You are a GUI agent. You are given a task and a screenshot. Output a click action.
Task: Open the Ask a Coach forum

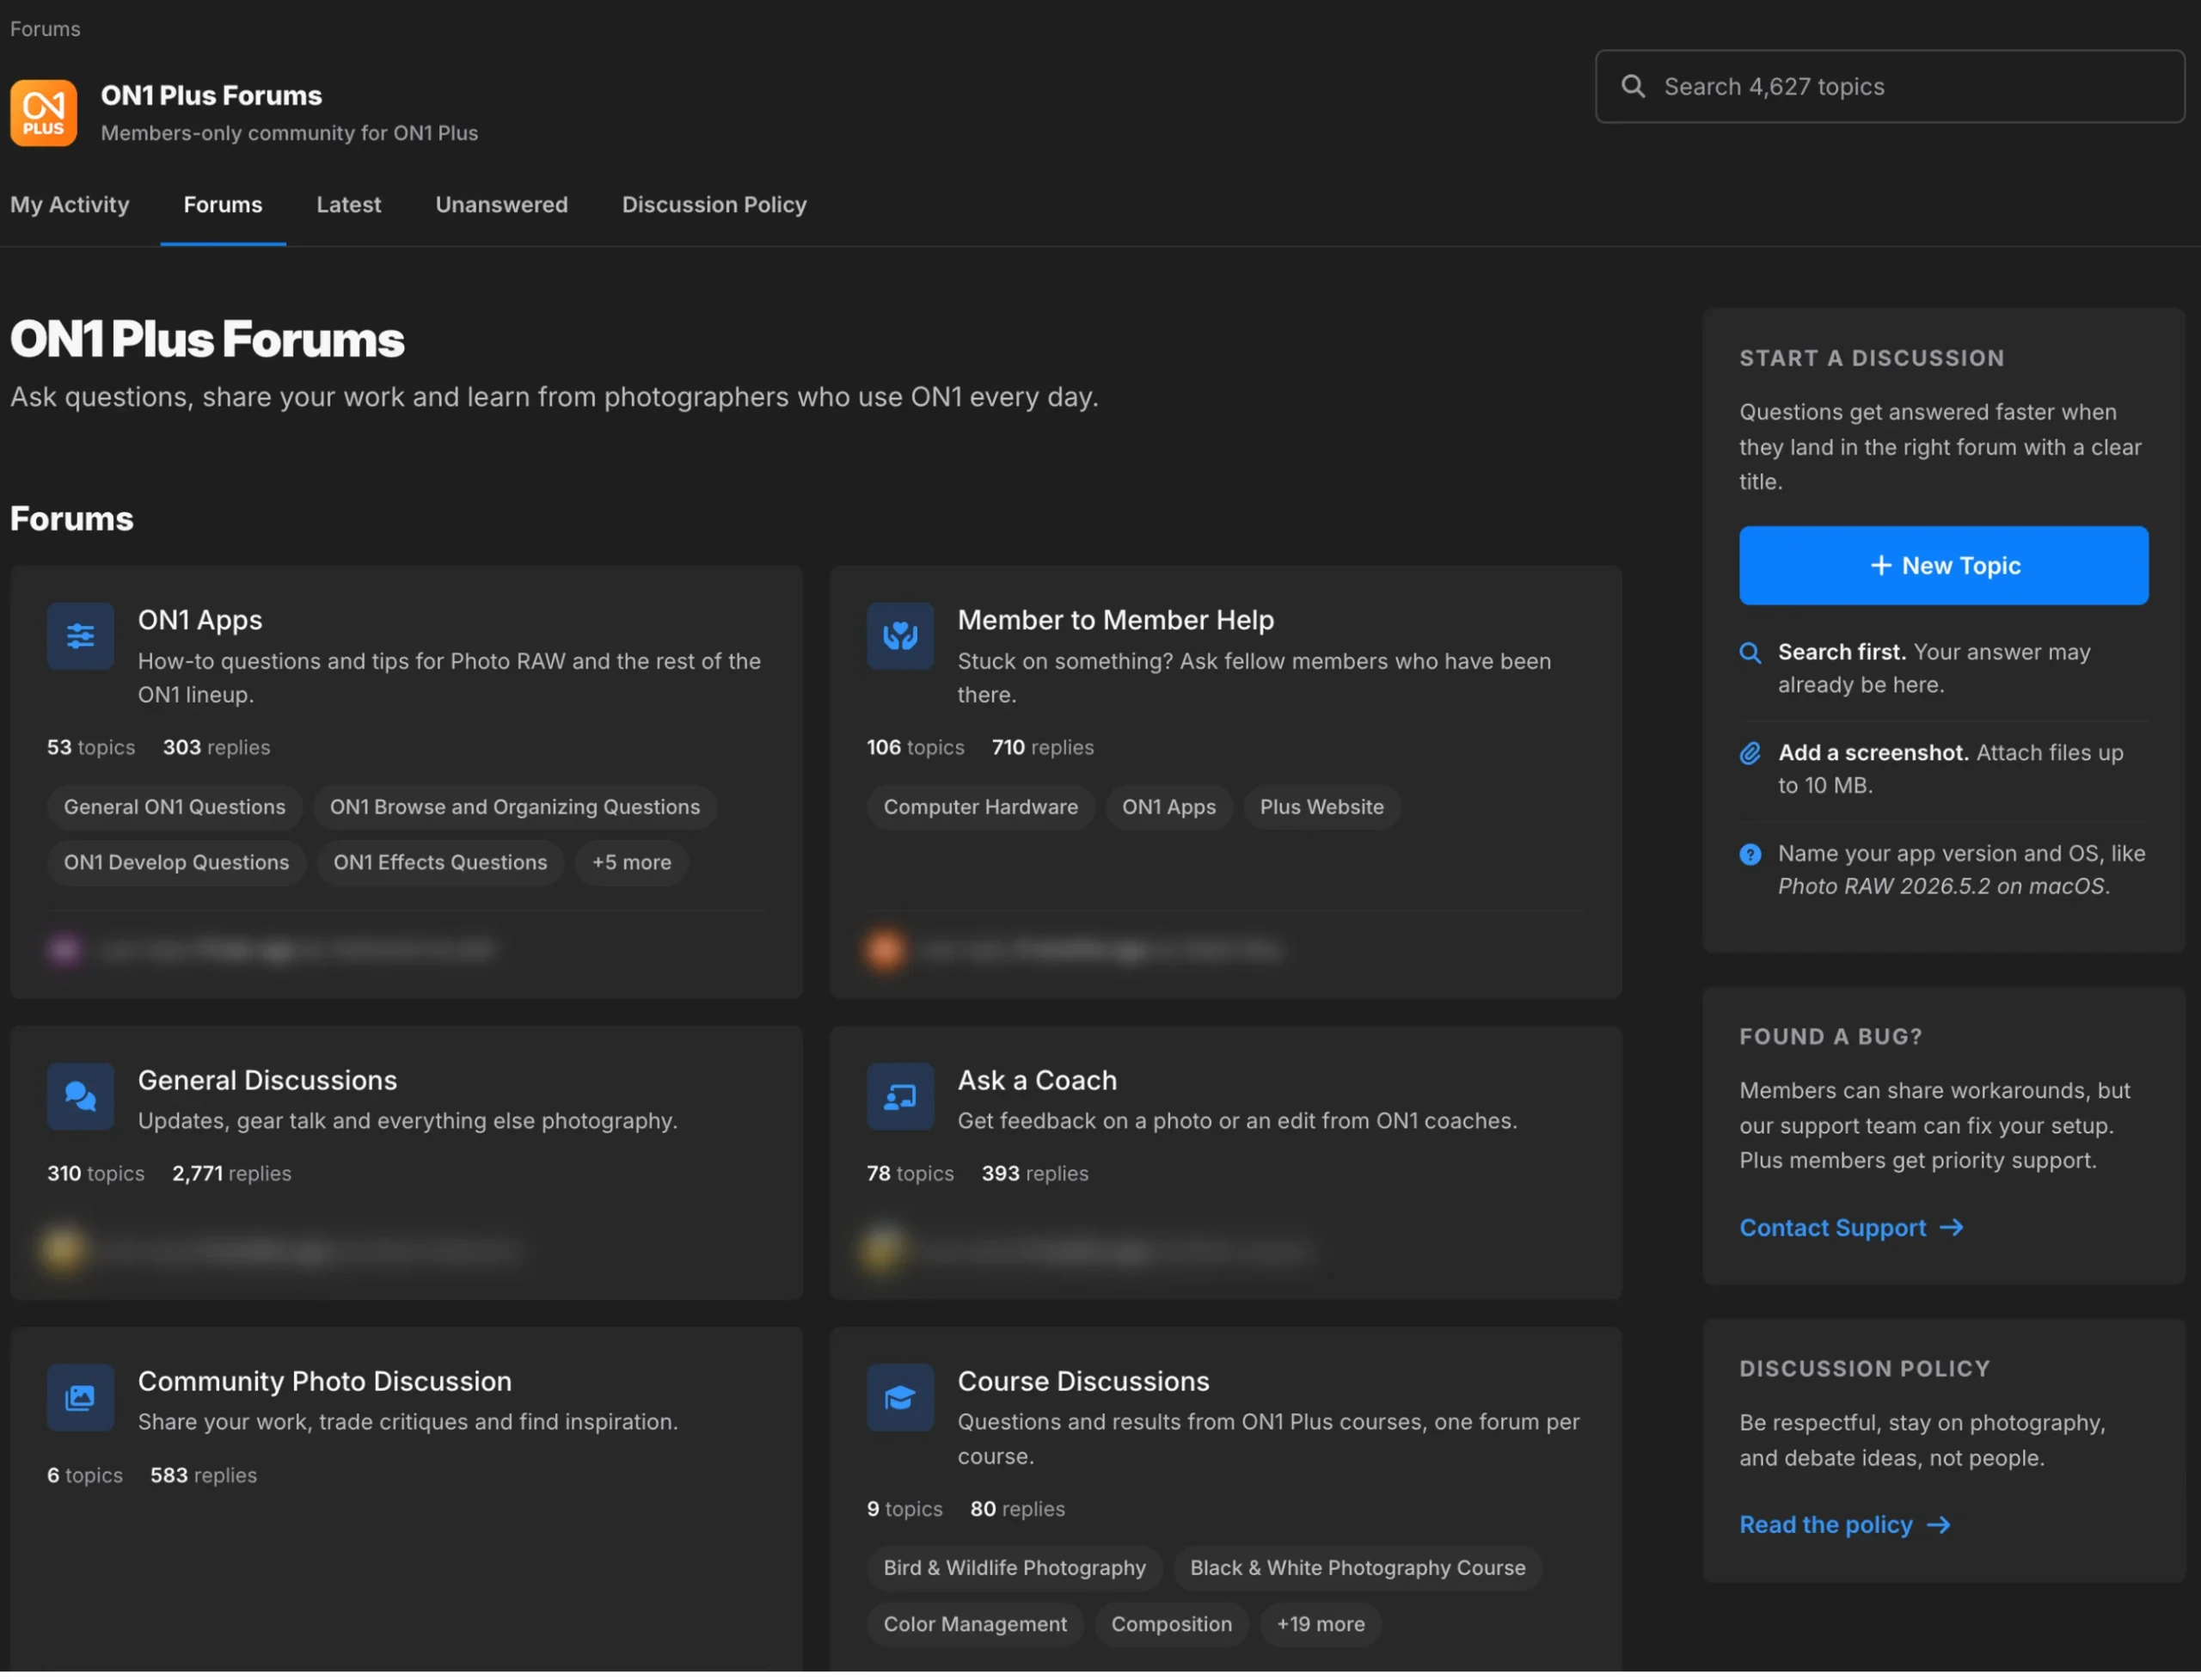point(1037,1081)
